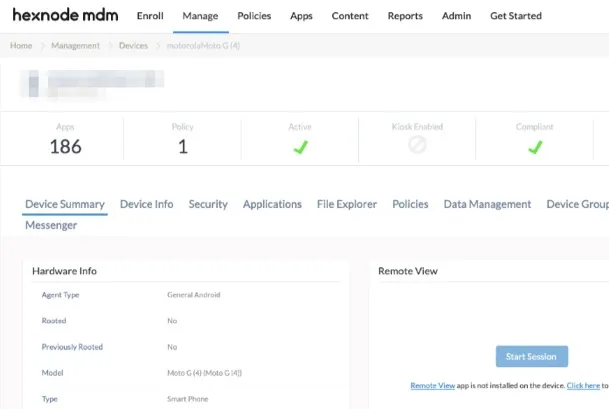This screenshot has height=409, width=609.
Task: Open the Messenger tab
Action: [x=51, y=225]
